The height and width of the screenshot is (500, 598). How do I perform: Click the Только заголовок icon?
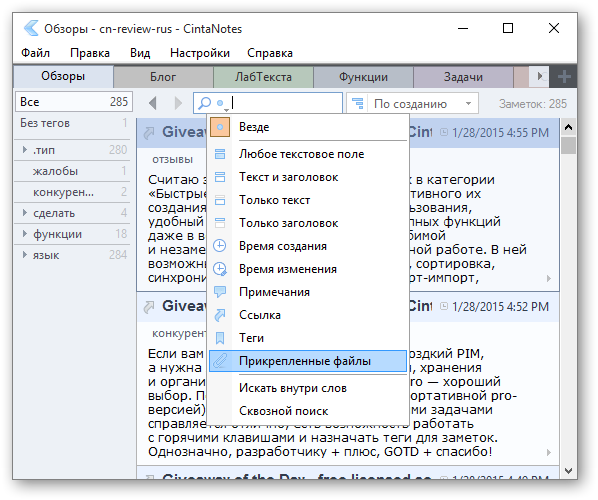[220, 223]
